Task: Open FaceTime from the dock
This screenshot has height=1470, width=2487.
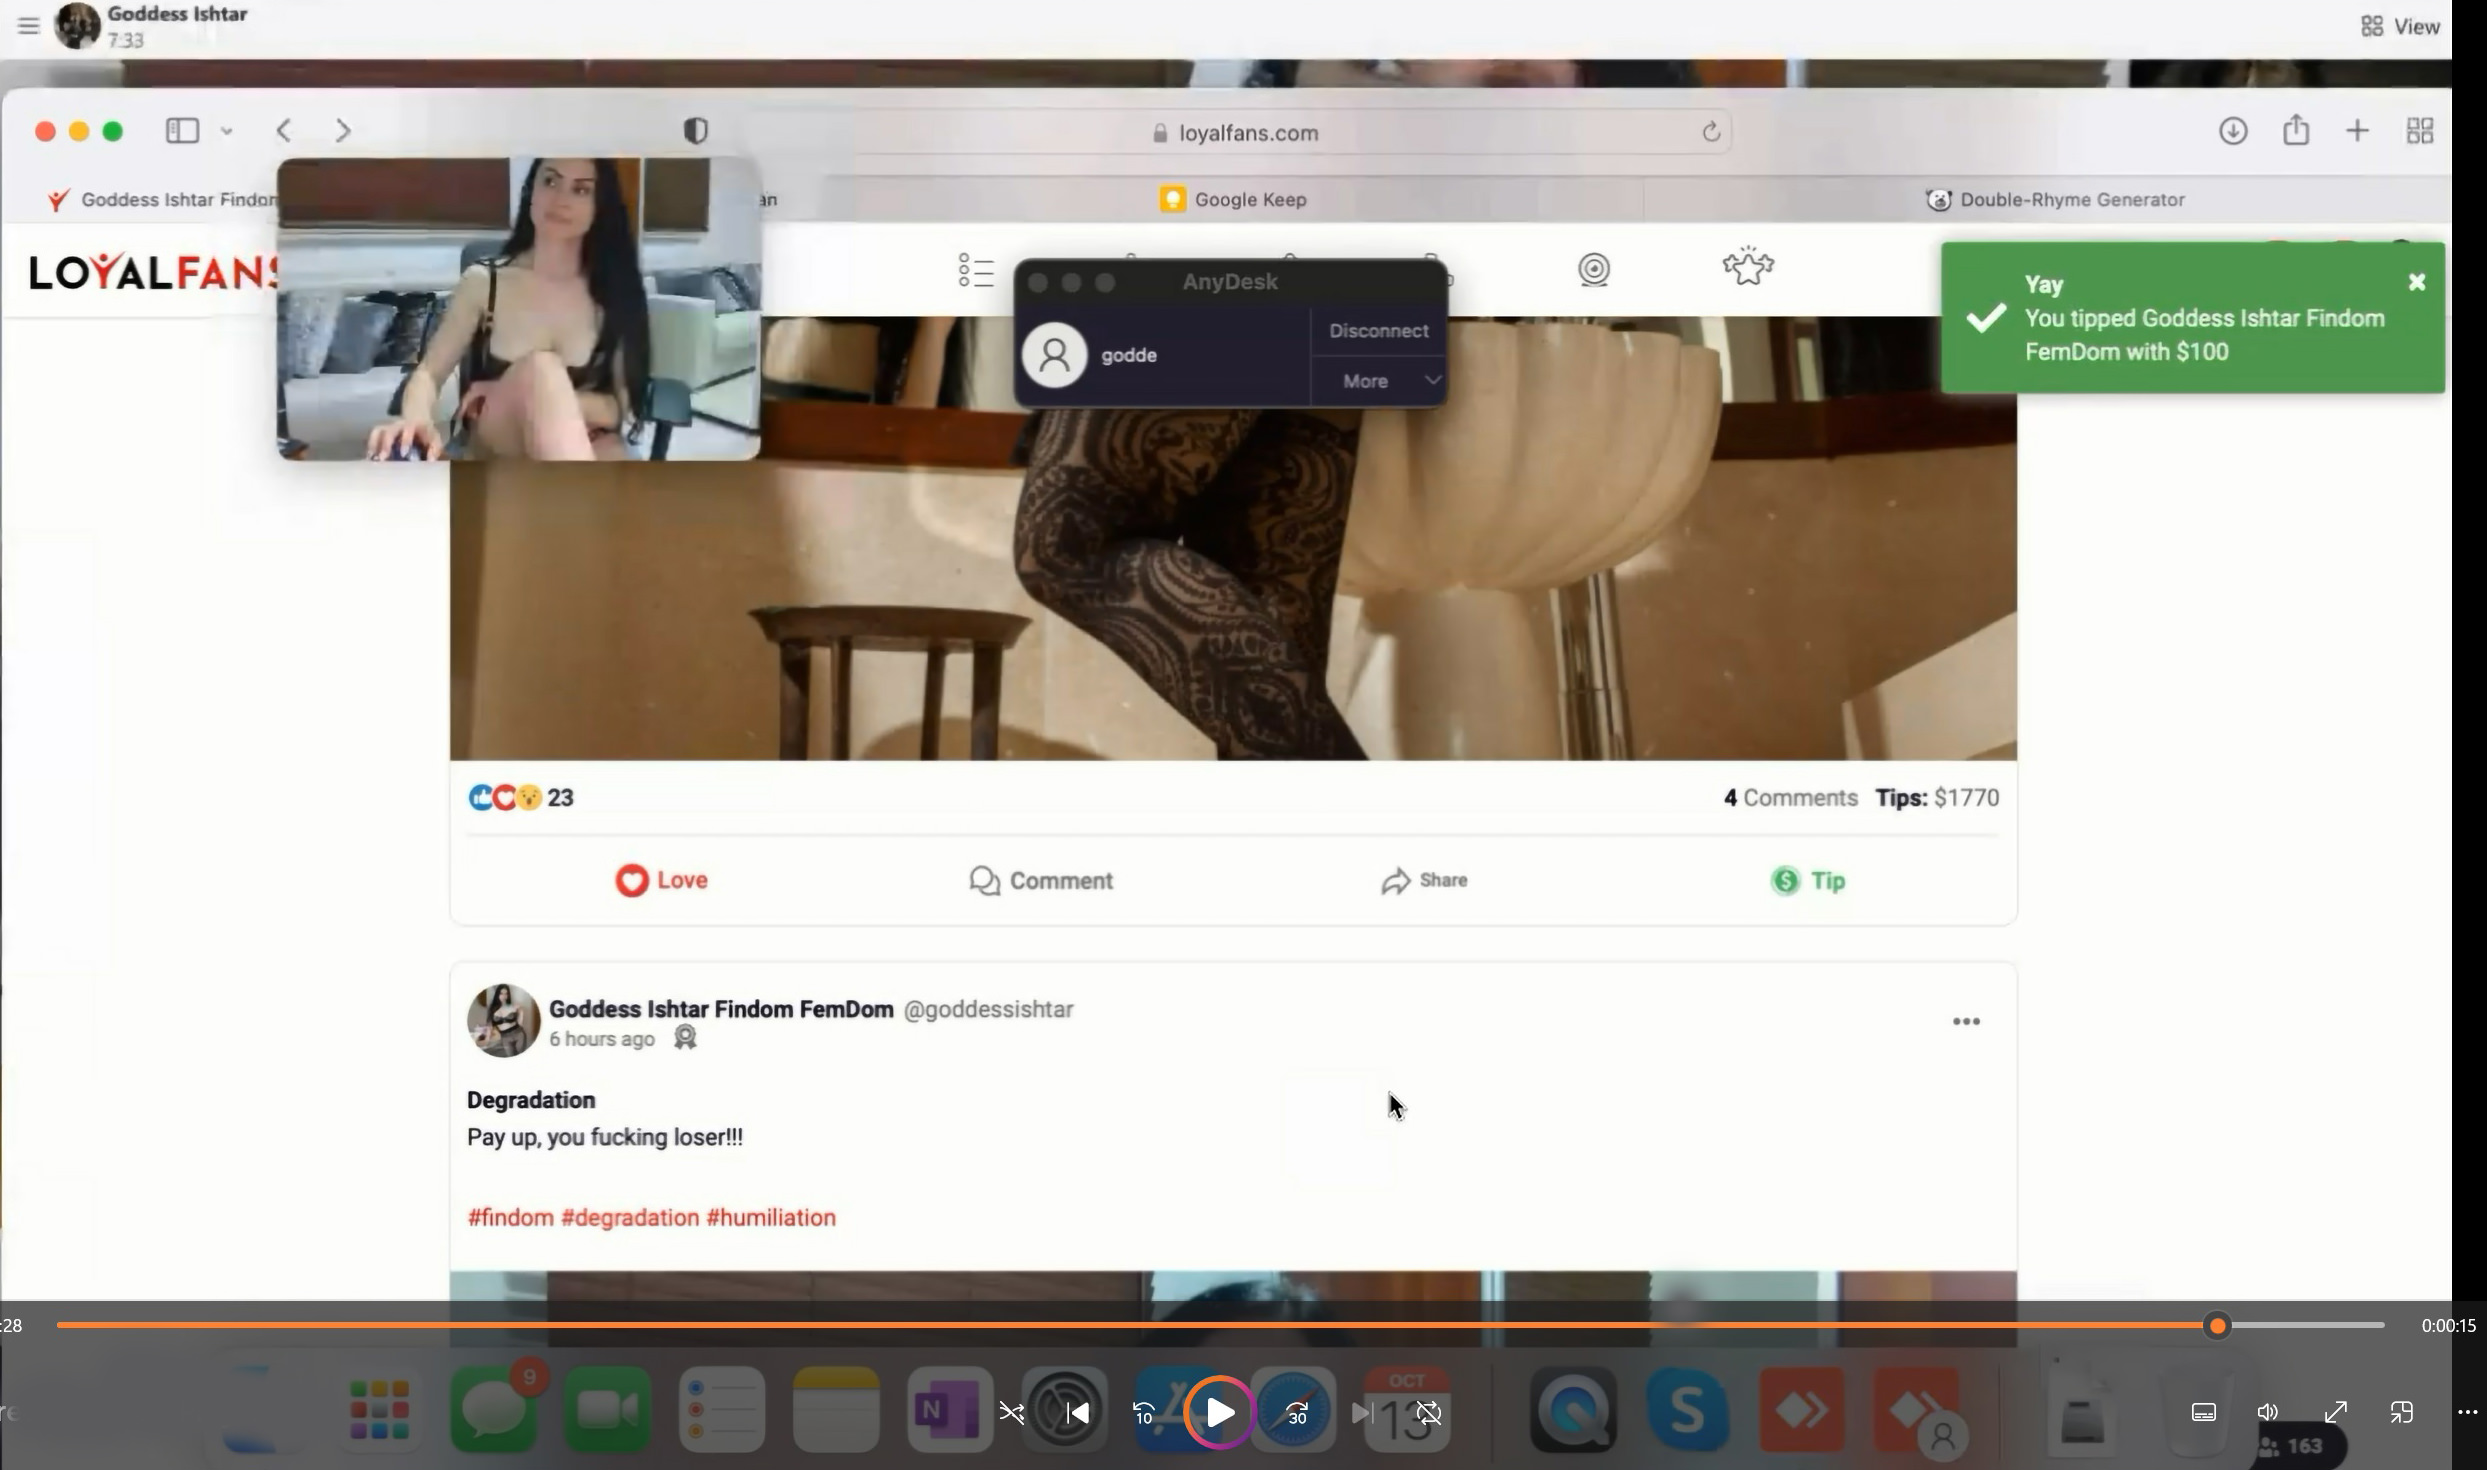Action: [608, 1410]
